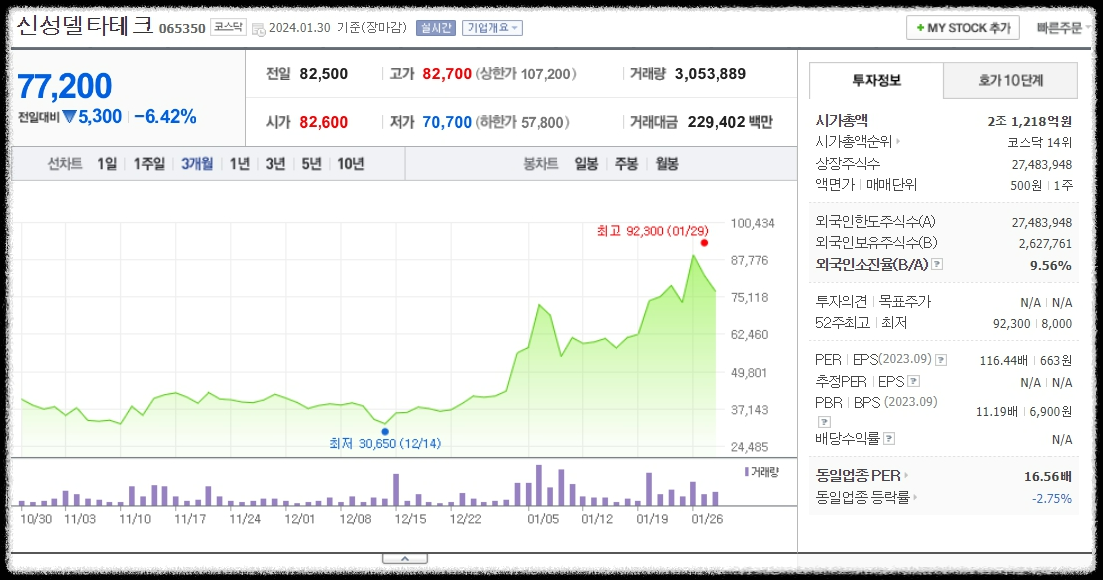Screen dimensions: 1103x580
Task: Click the clock icon beside the date
Action: [x=259, y=29]
